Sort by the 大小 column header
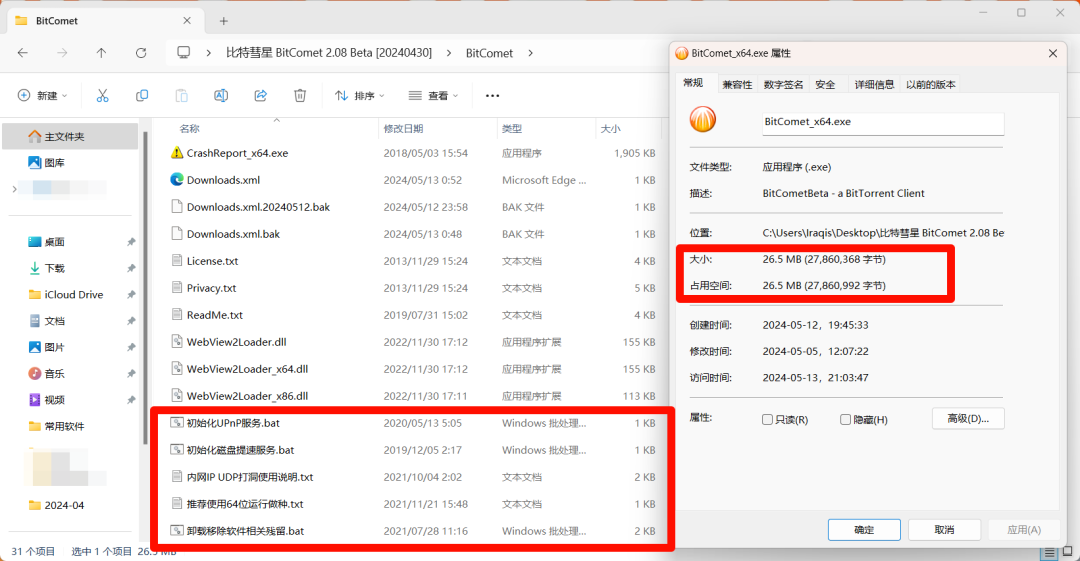Image resolution: width=1080 pixels, height=561 pixels. click(x=610, y=129)
